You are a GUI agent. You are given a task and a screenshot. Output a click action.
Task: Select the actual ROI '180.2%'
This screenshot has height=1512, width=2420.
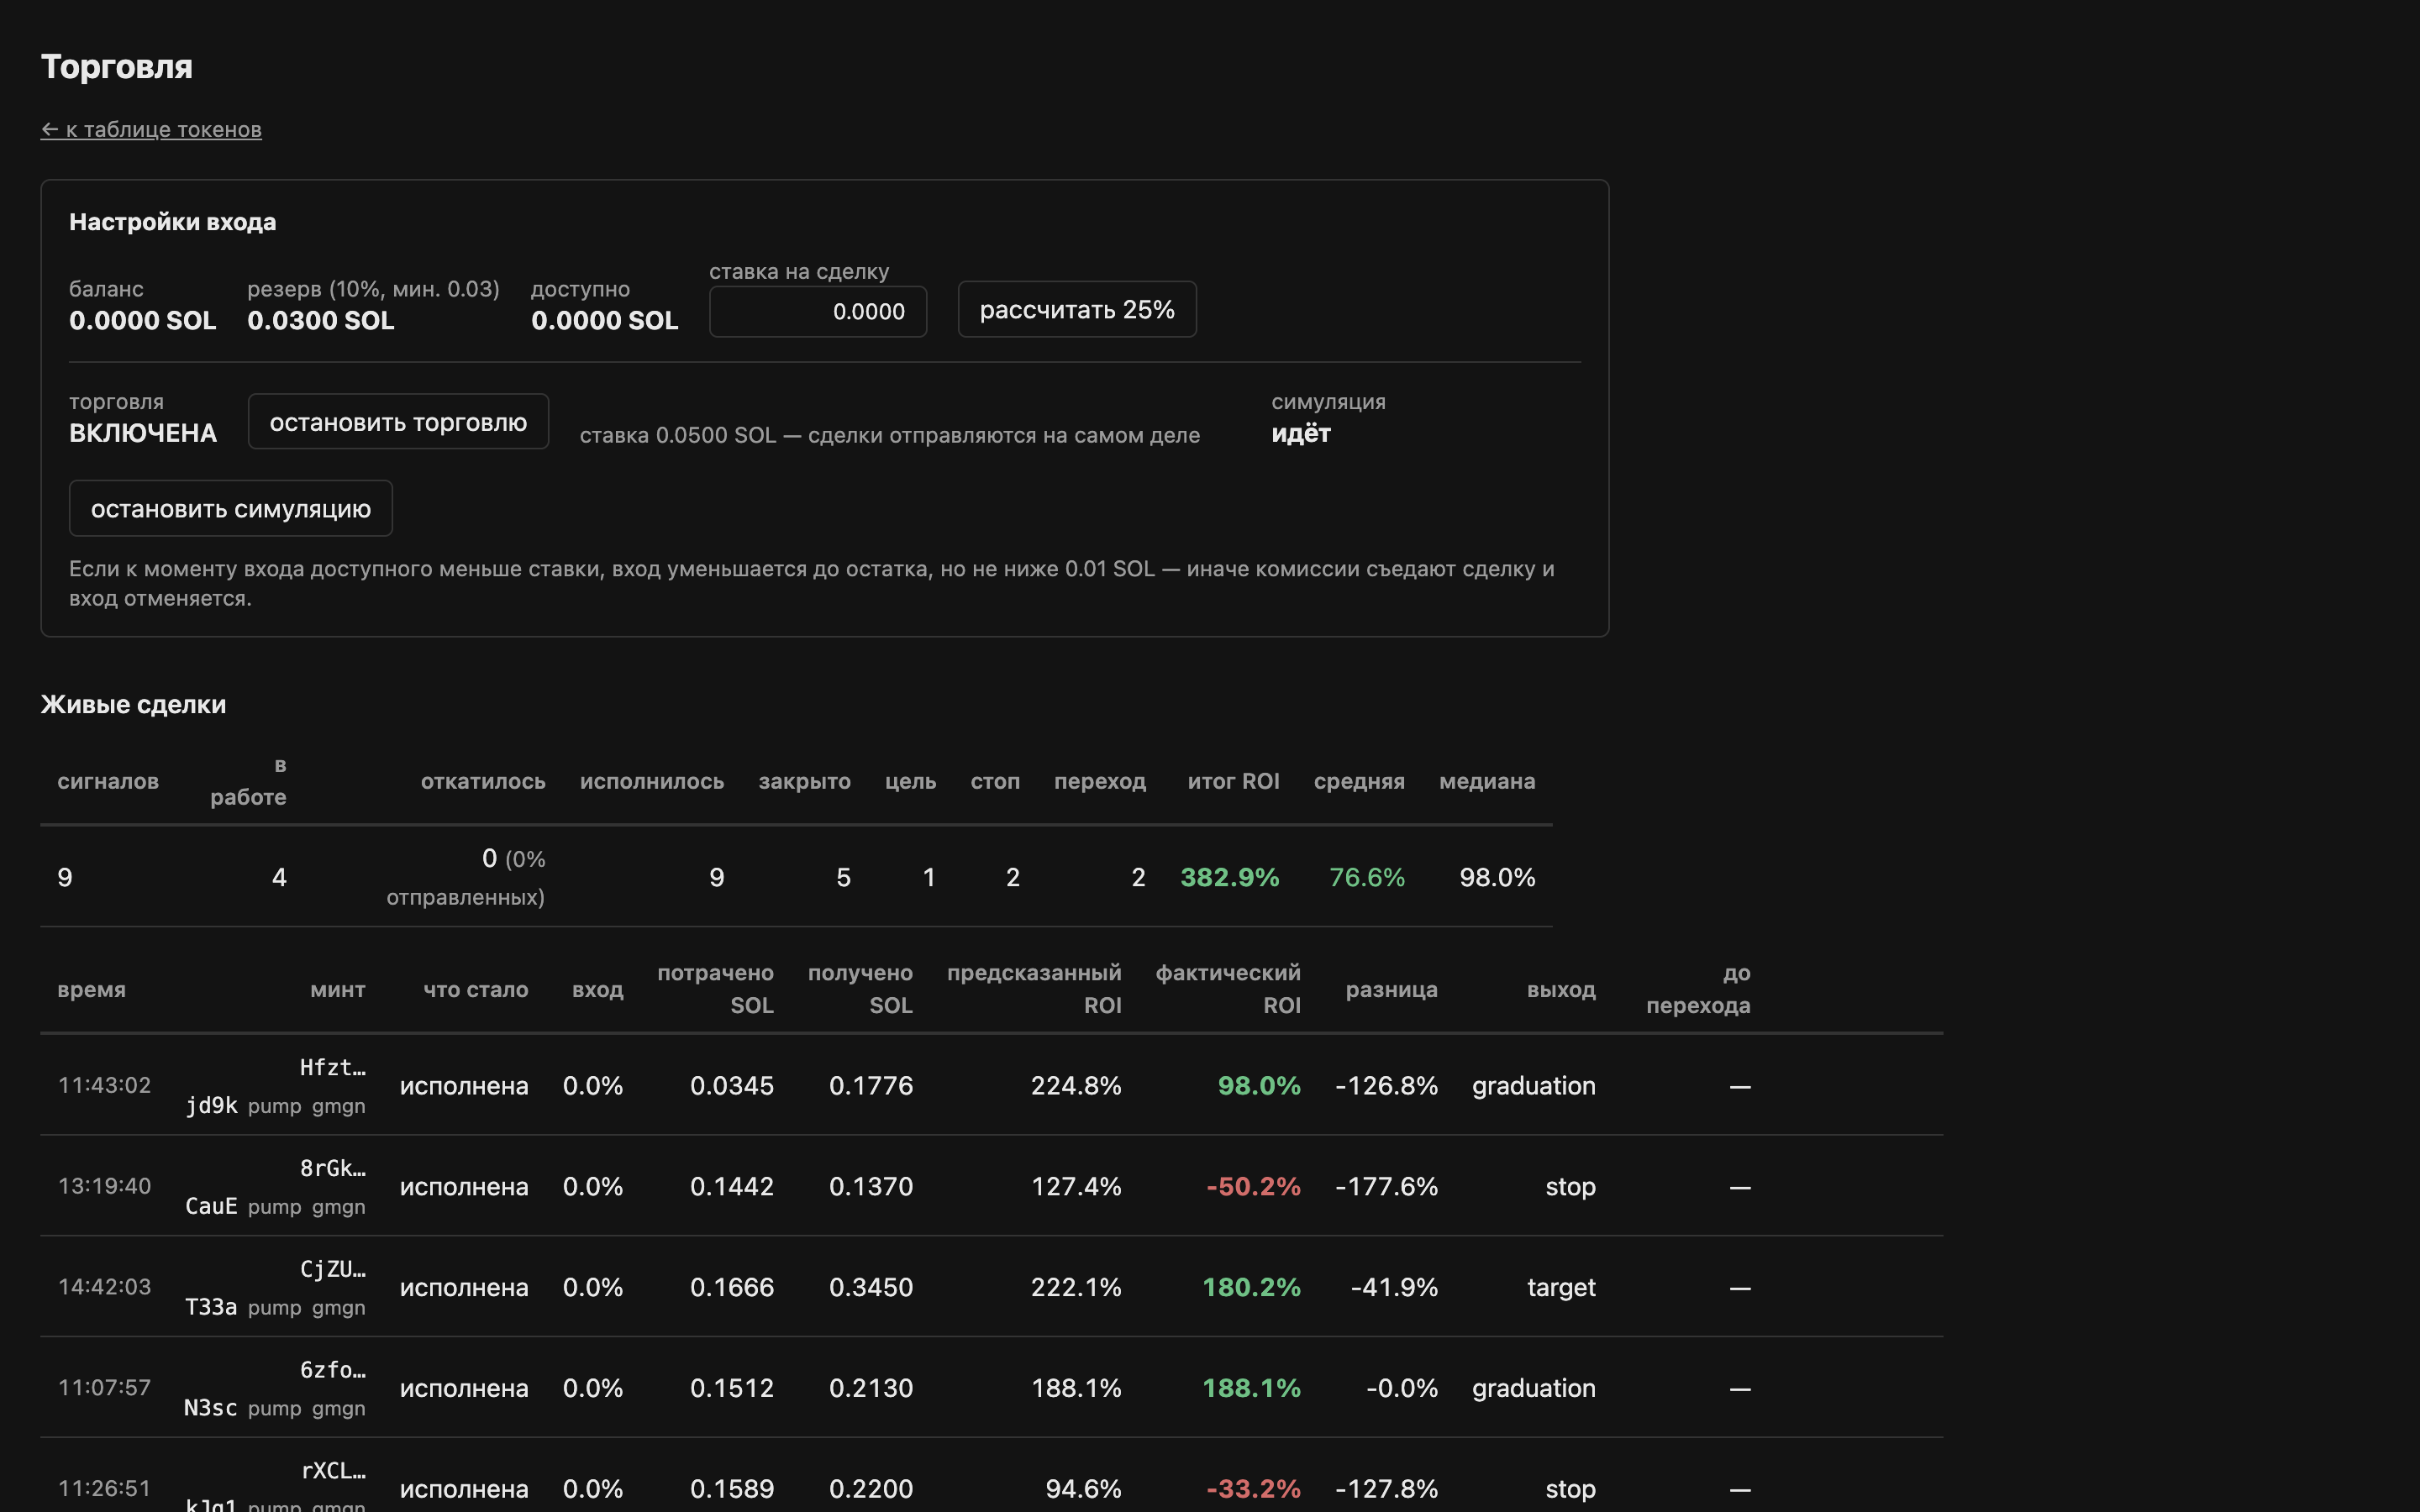(1252, 1288)
